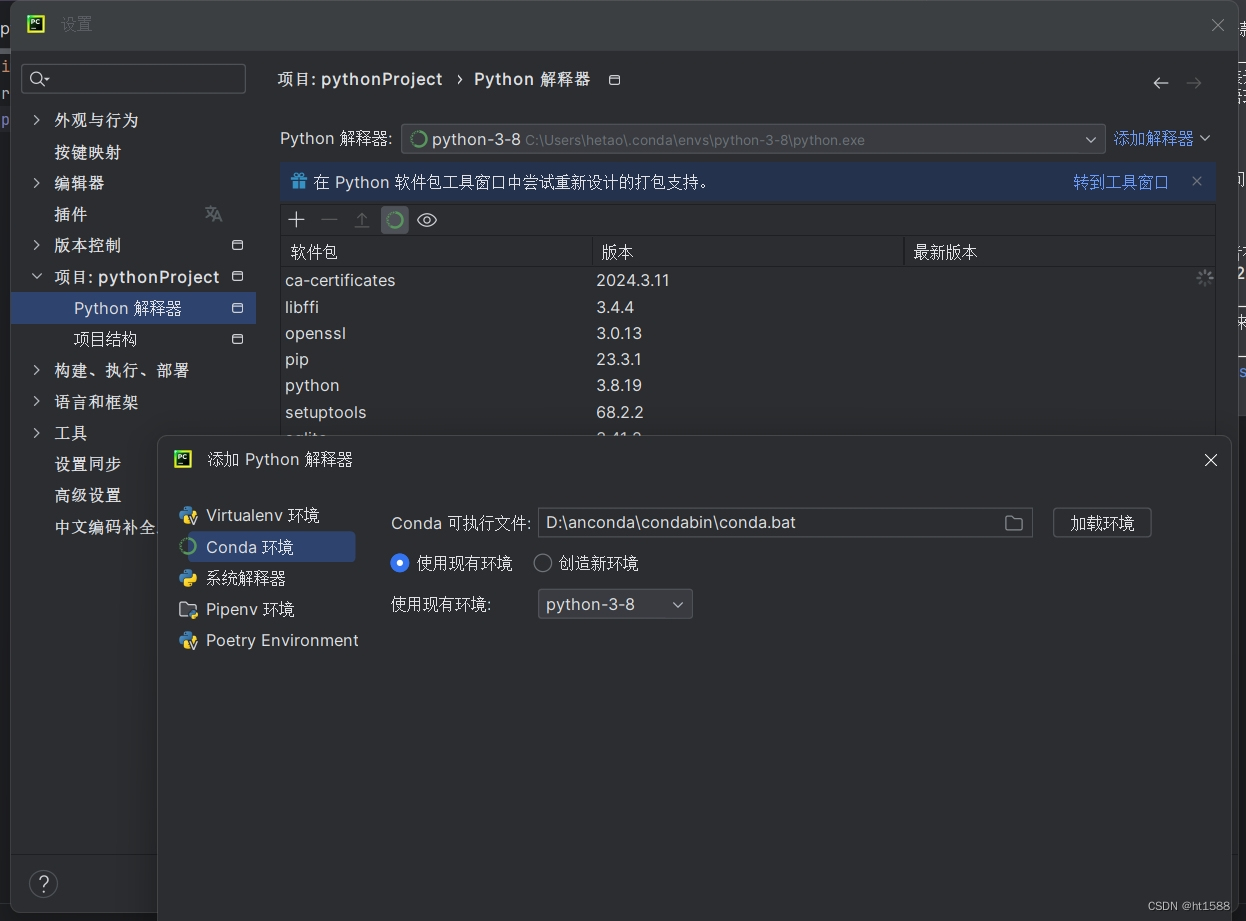Expand the 语言和框架 node
The height and width of the screenshot is (921, 1246).
pos(37,401)
